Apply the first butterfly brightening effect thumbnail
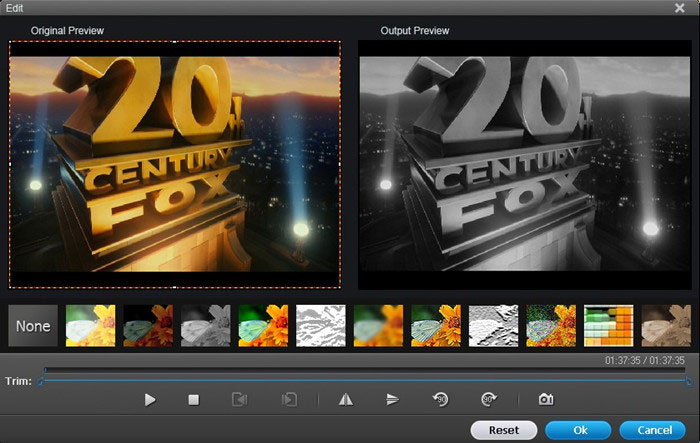This screenshot has width=700, height=443. (x=91, y=326)
